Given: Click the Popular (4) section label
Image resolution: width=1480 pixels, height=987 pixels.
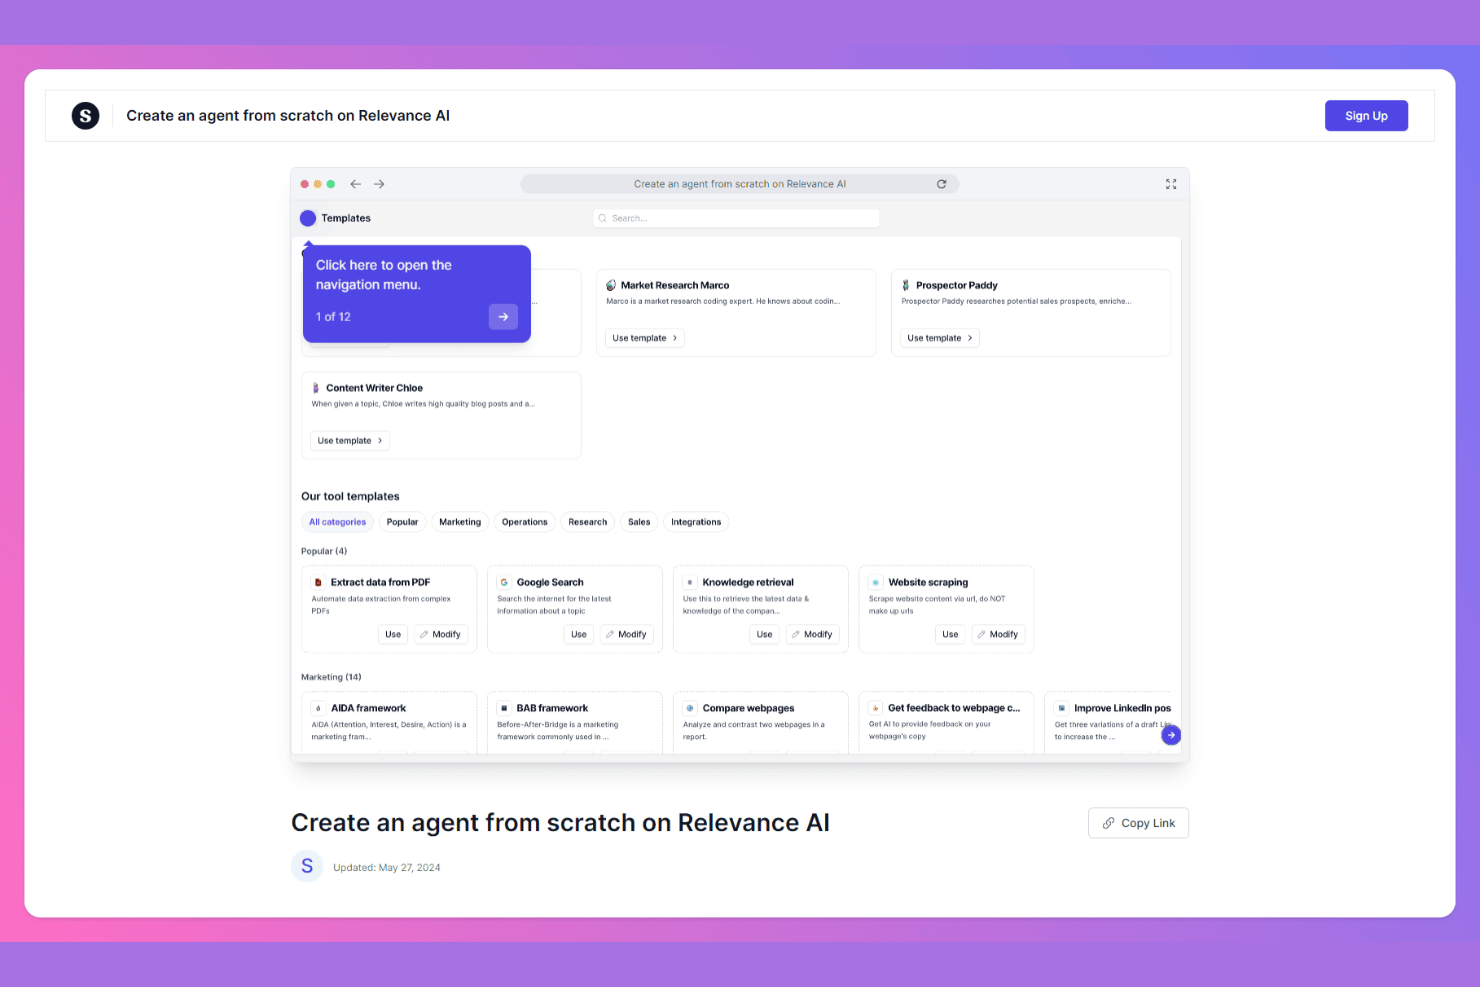Looking at the screenshot, I should [324, 551].
